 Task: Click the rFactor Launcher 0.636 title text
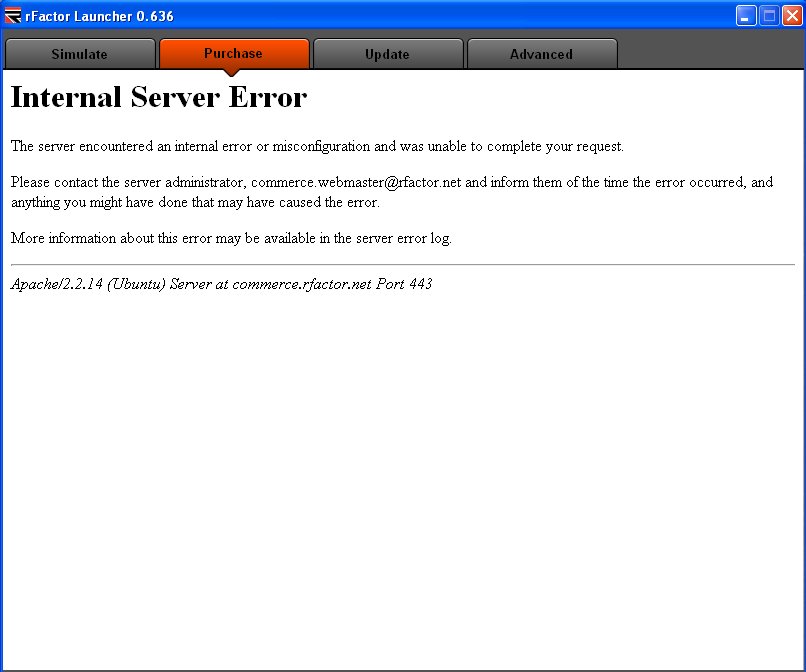pos(99,16)
